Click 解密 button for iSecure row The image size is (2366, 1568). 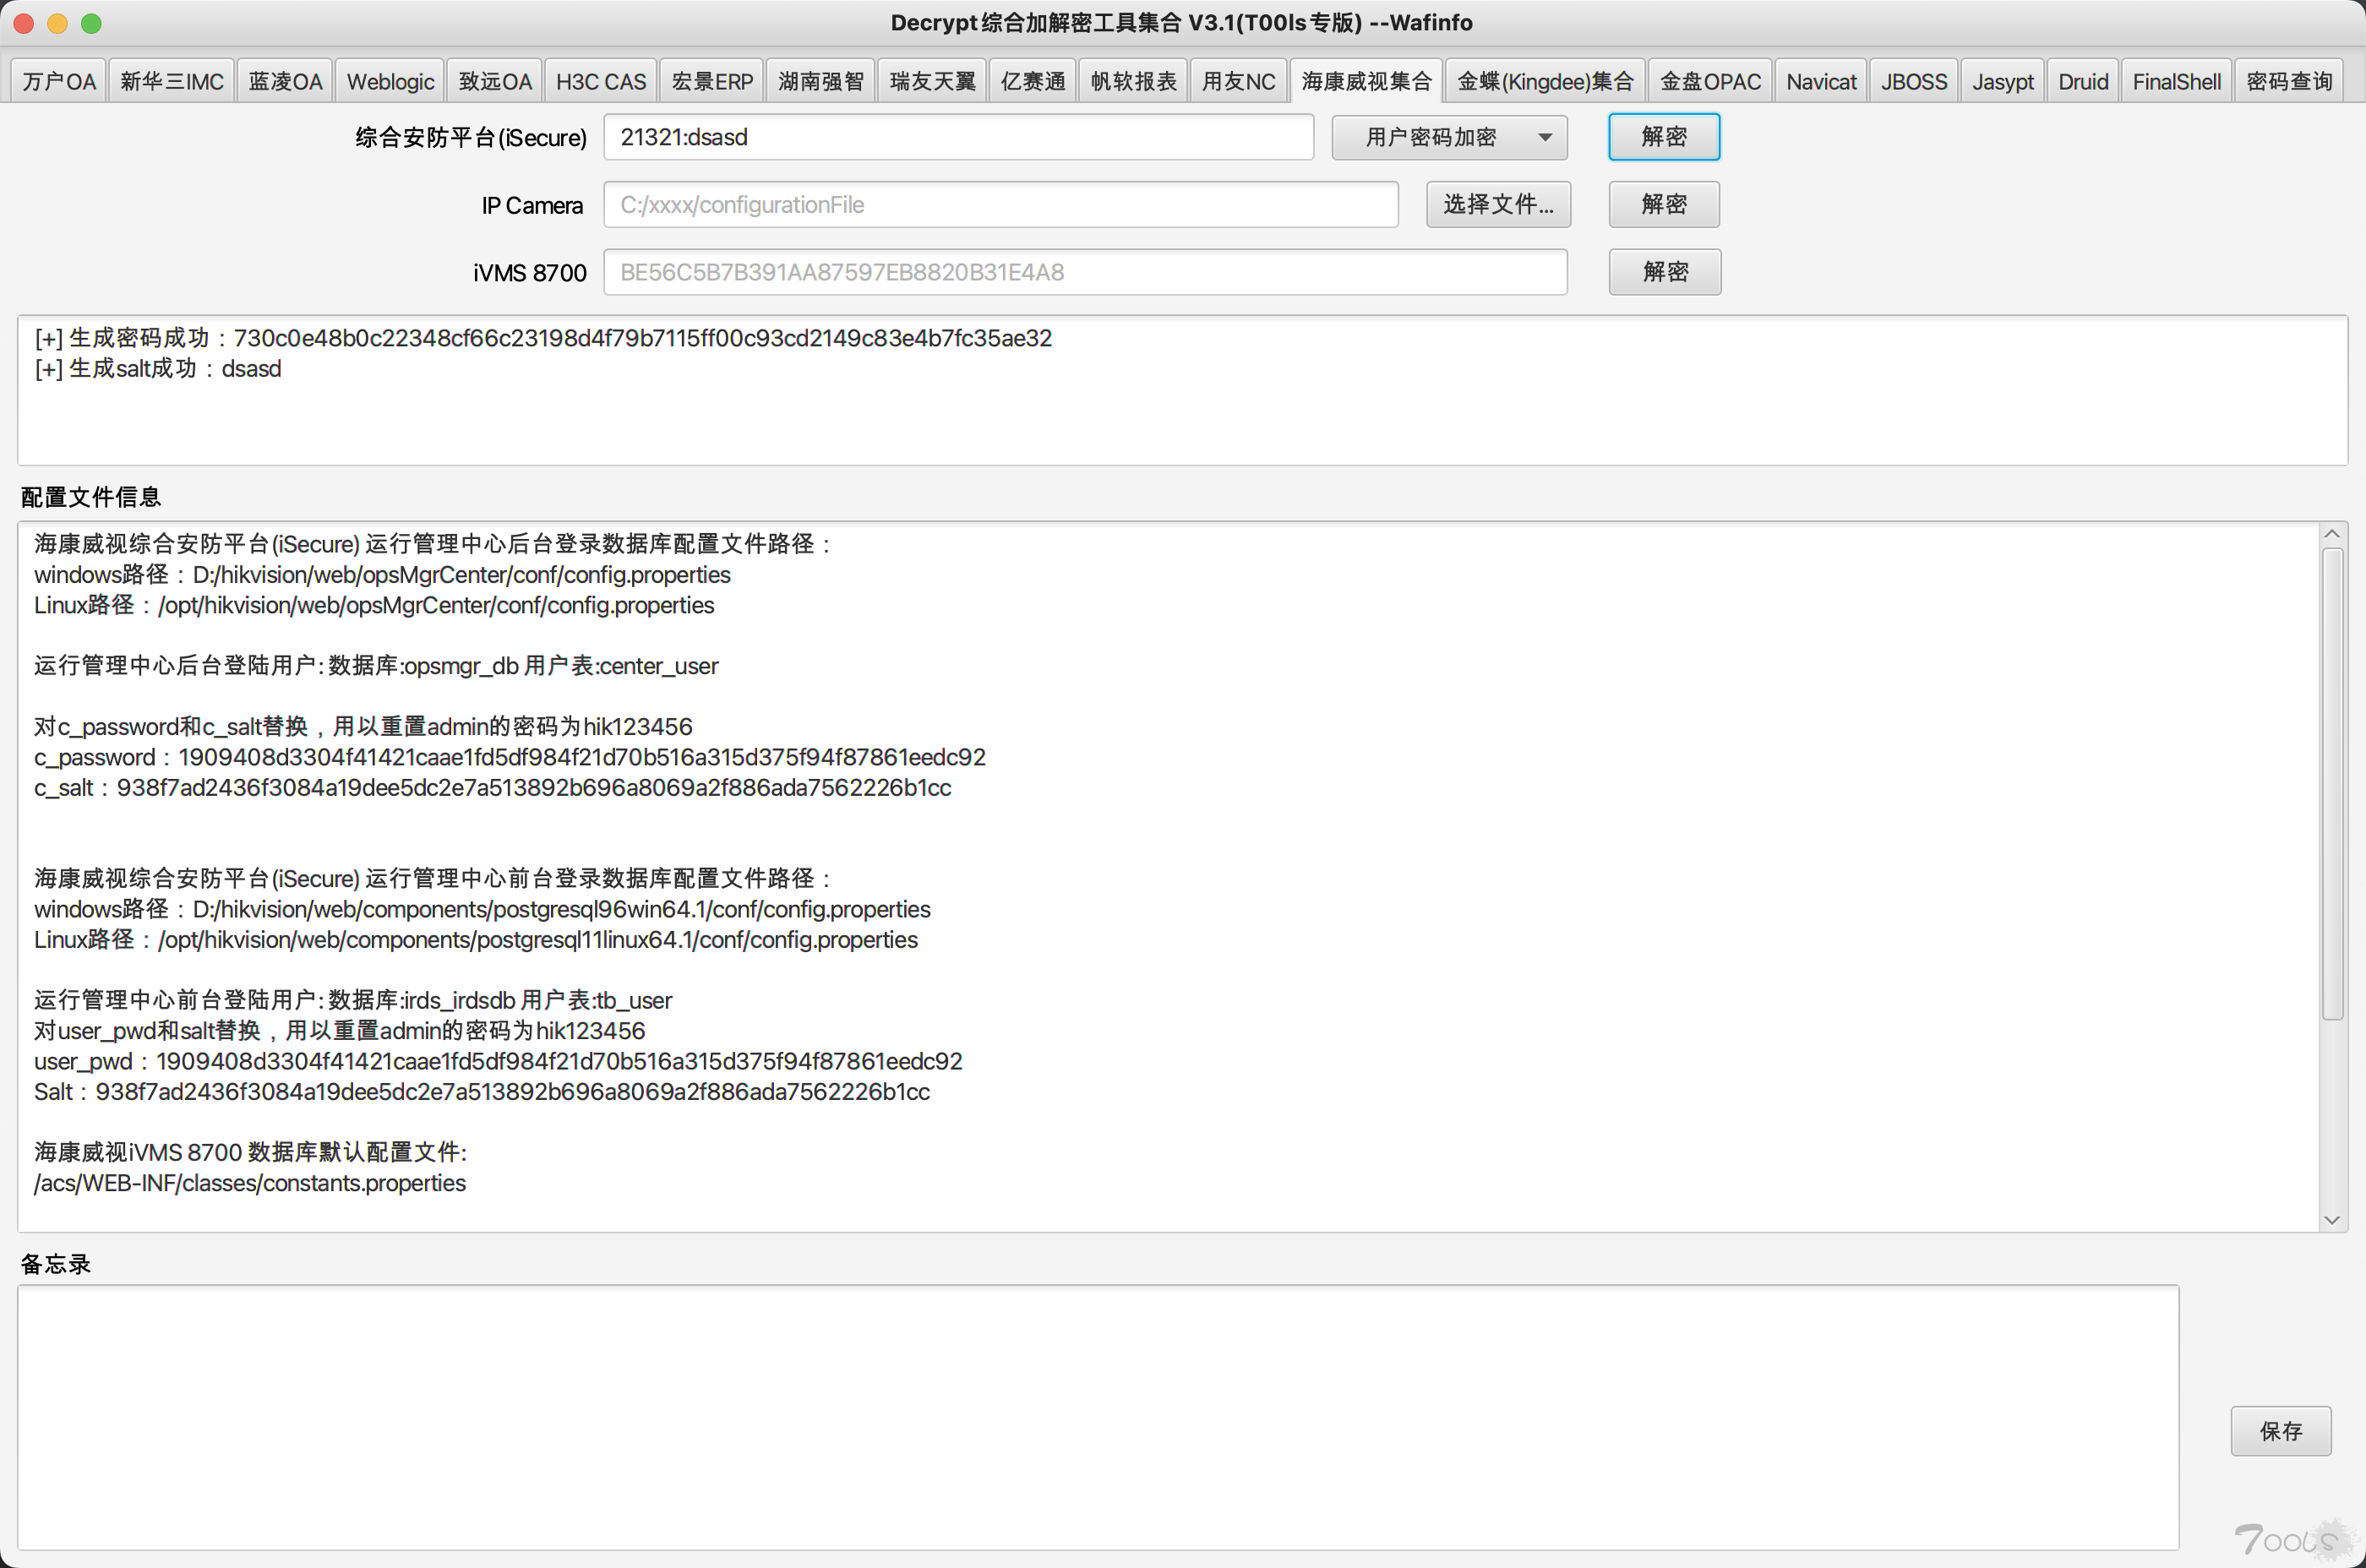1664,137
